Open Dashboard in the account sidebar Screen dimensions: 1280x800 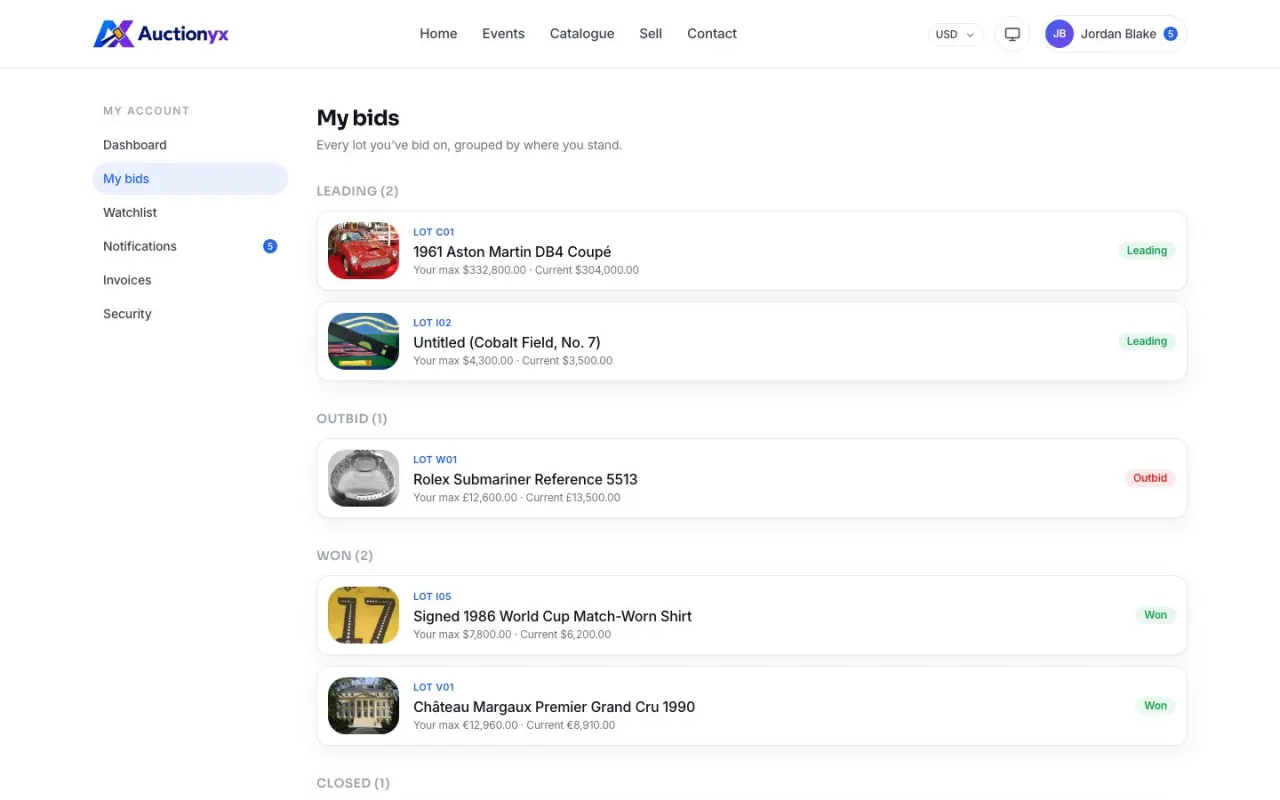[x=190, y=145]
